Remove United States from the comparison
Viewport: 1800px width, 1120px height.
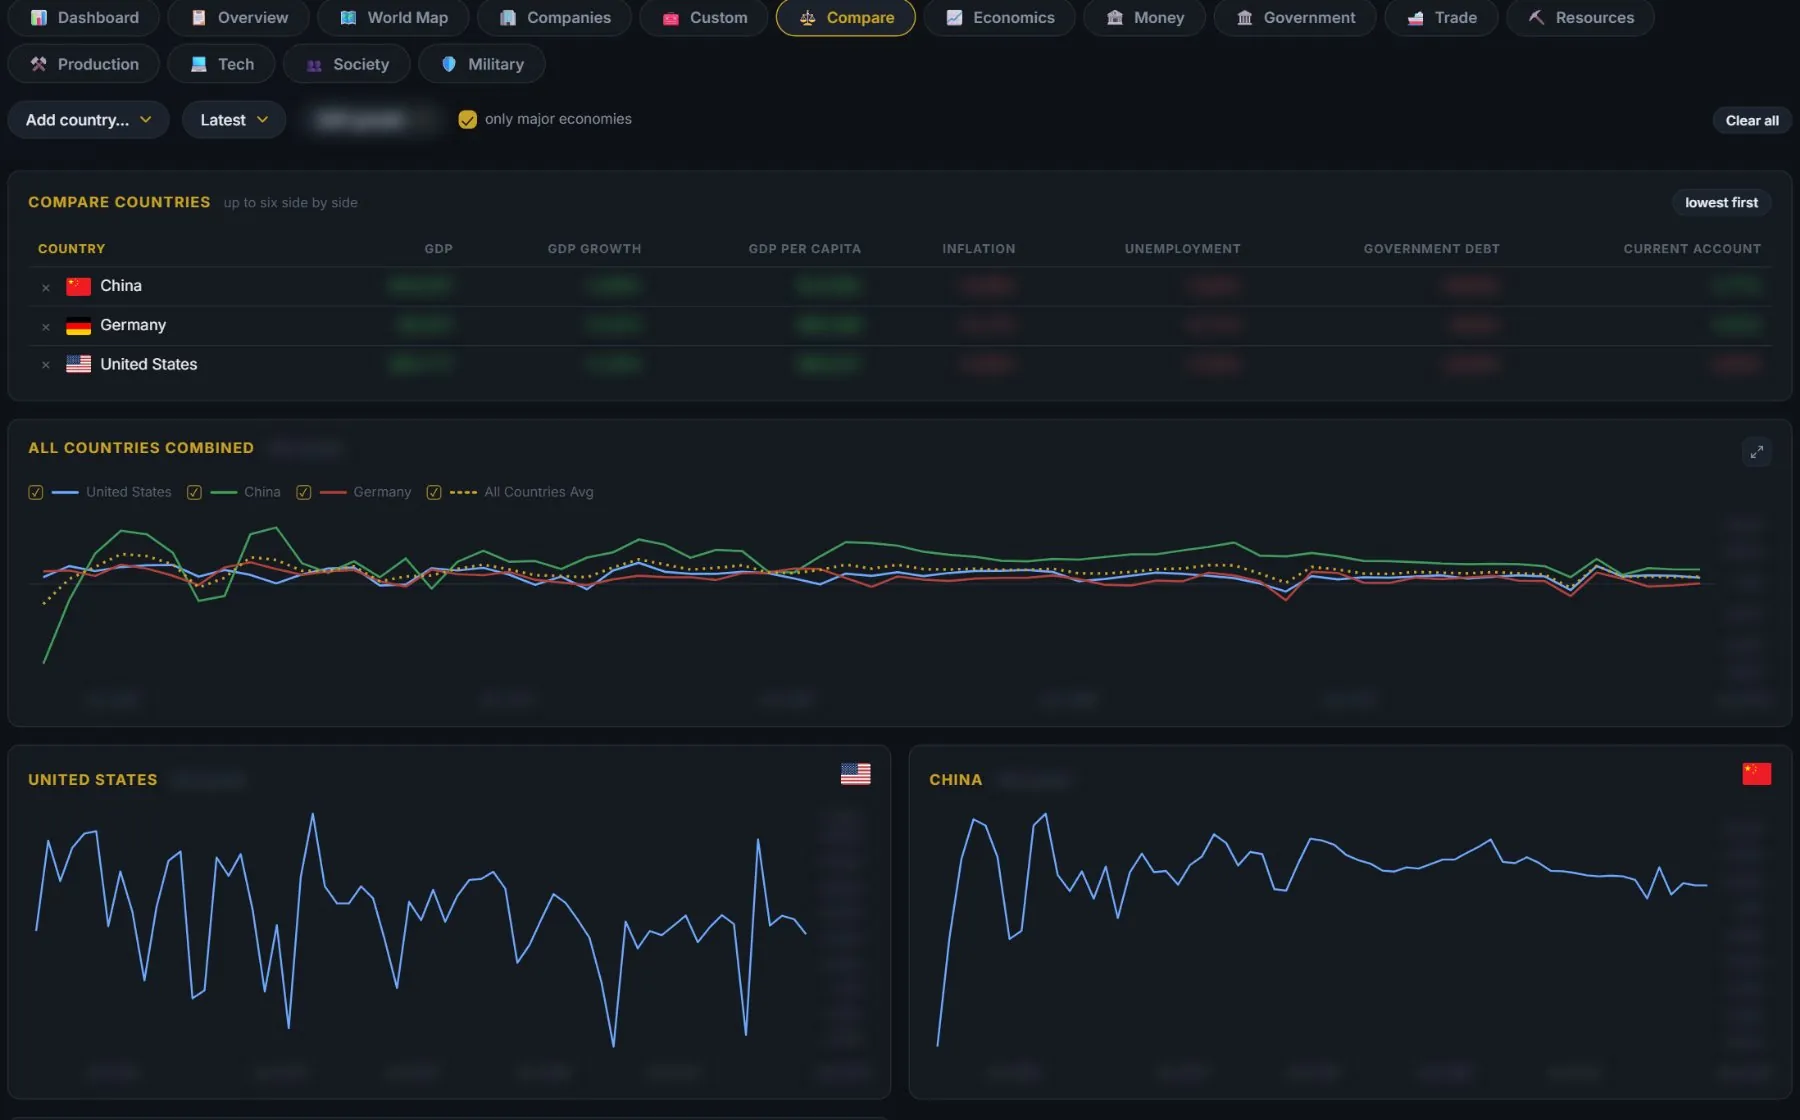(46, 366)
